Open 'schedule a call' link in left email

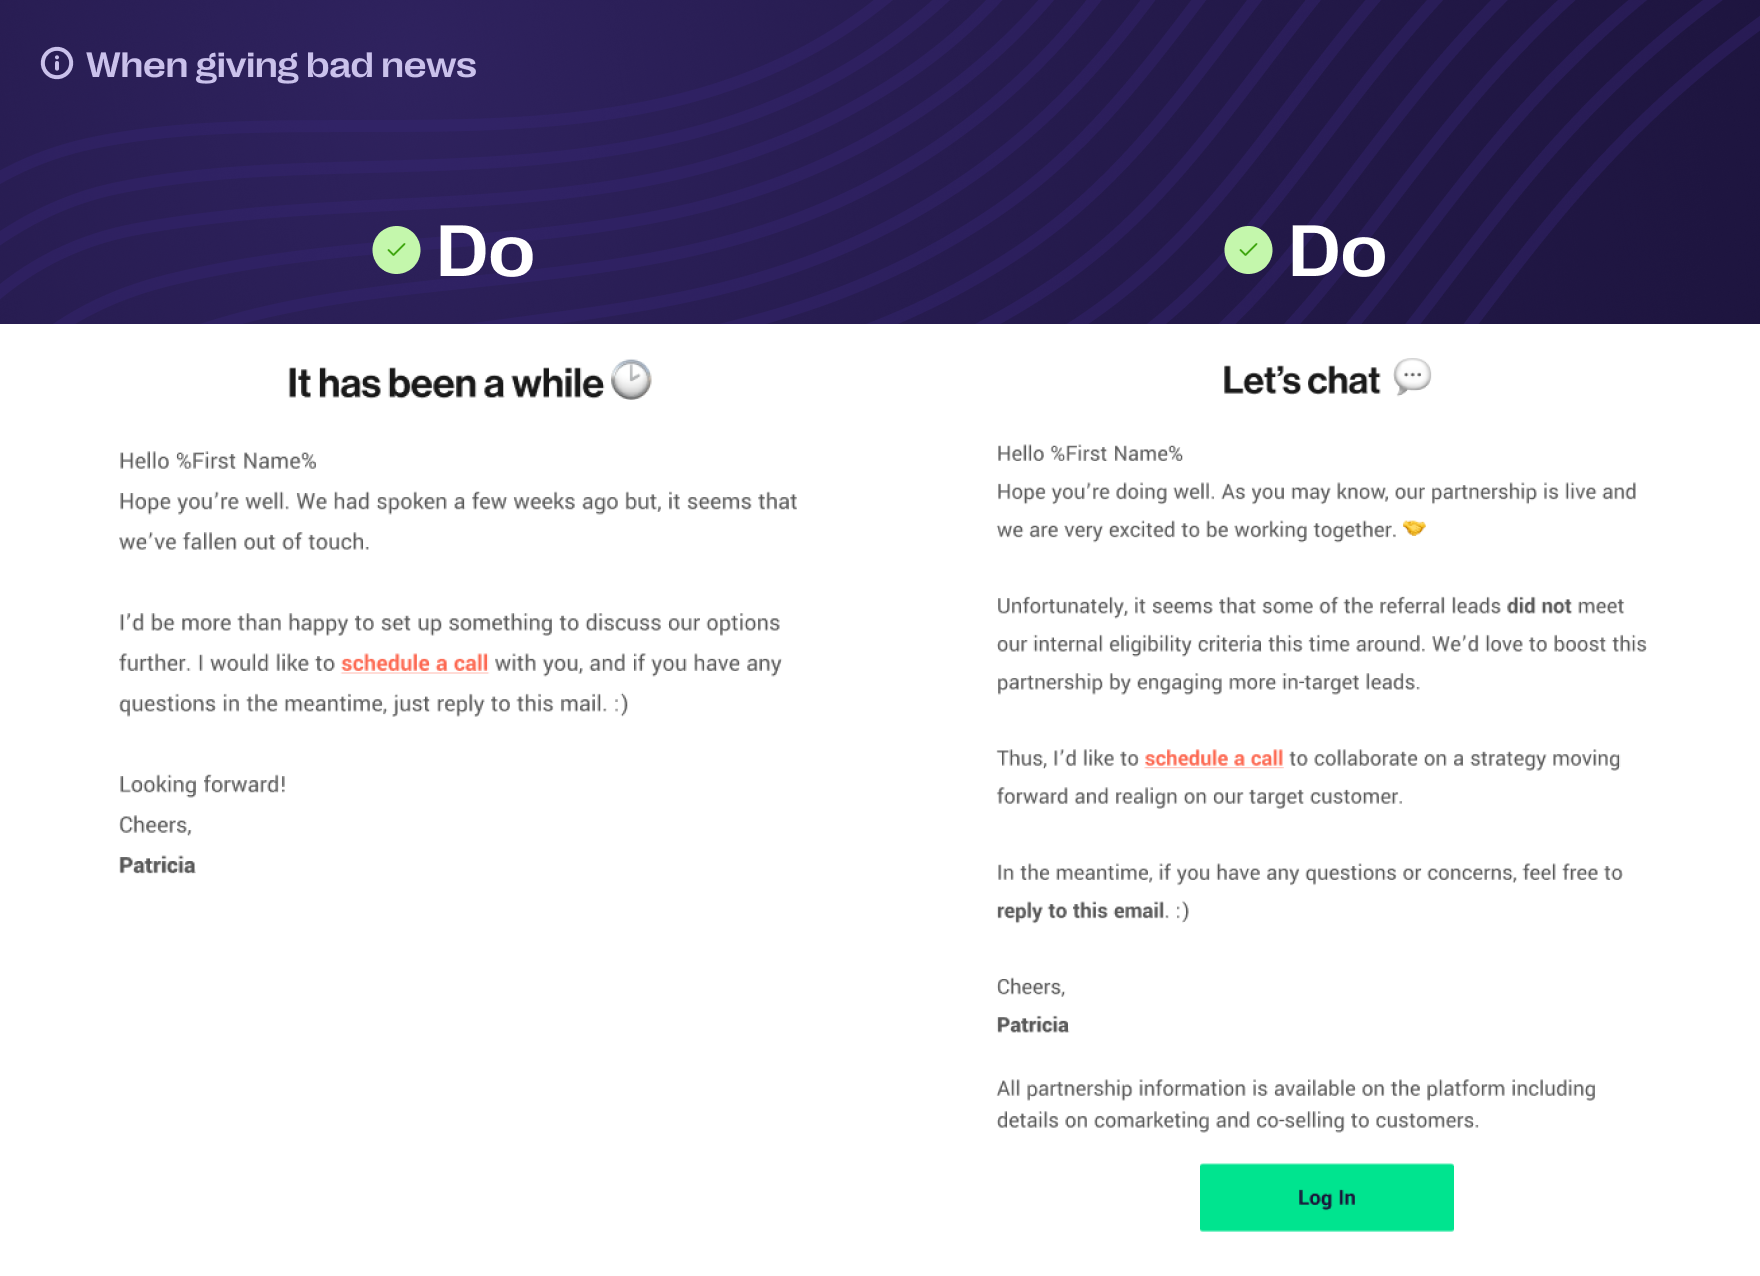coord(414,663)
